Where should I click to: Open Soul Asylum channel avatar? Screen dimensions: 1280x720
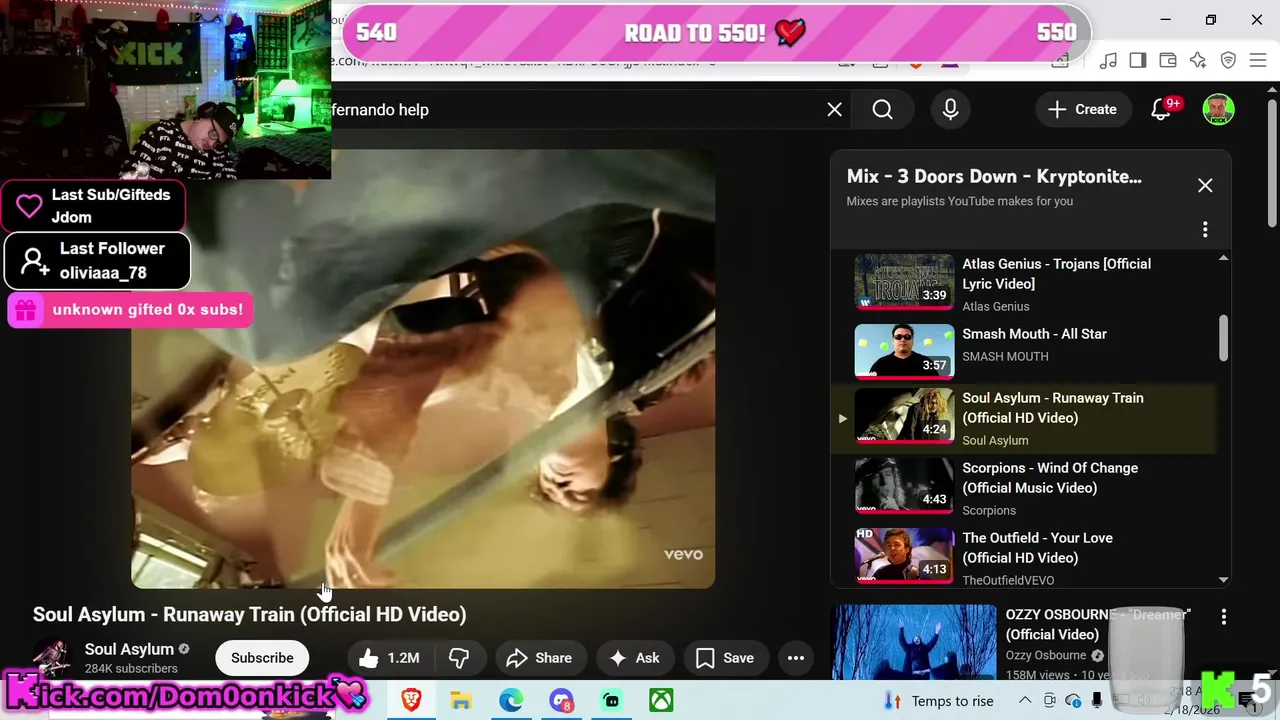[x=52, y=658]
